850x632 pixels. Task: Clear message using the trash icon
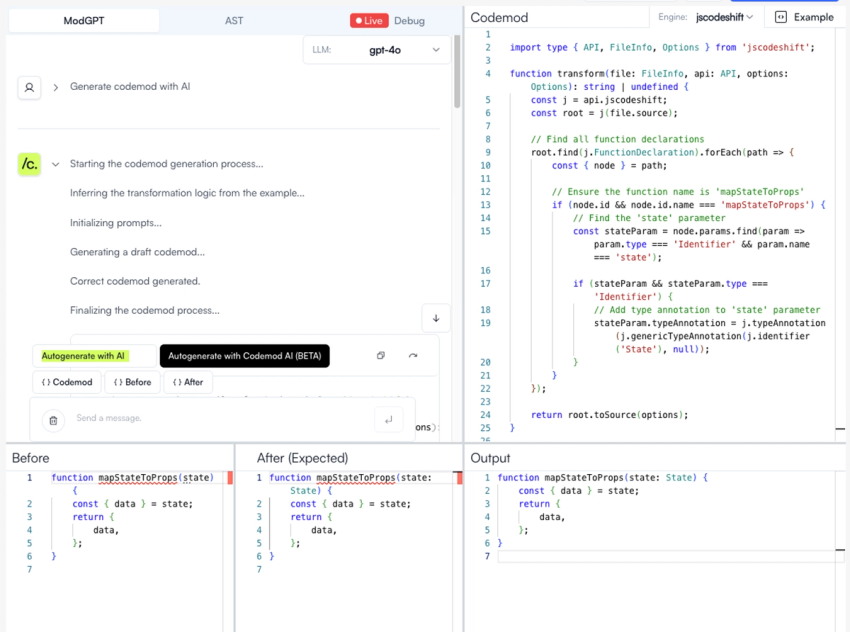tap(53, 418)
